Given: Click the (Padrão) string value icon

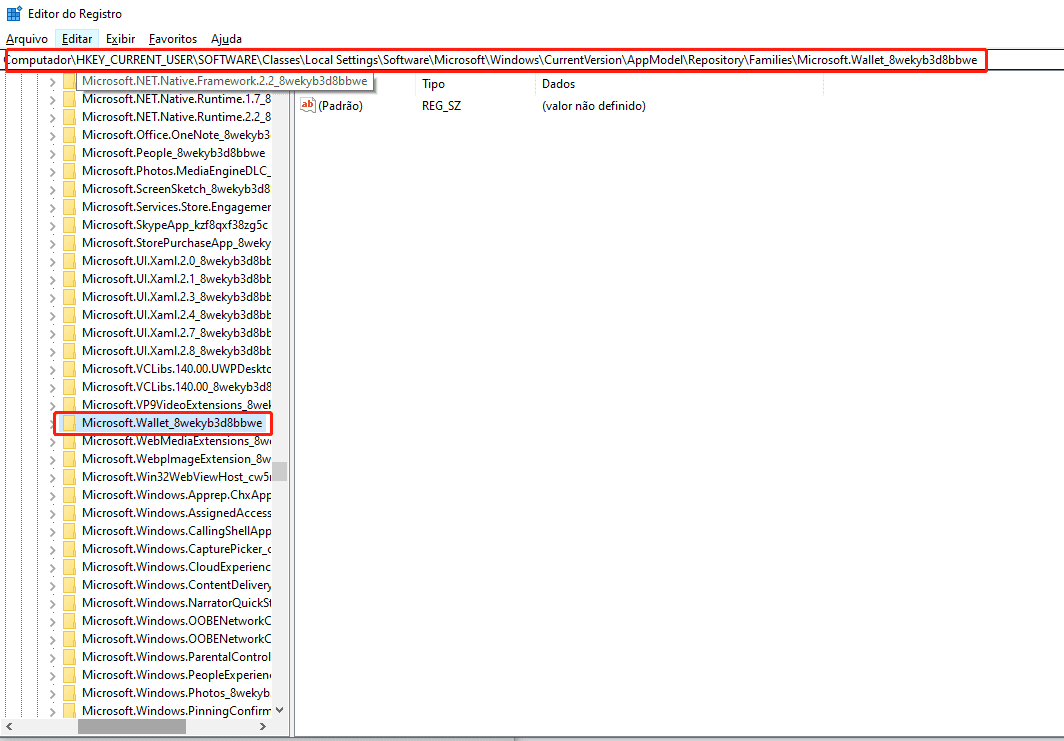Looking at the screenshot, I should (308, 105).
